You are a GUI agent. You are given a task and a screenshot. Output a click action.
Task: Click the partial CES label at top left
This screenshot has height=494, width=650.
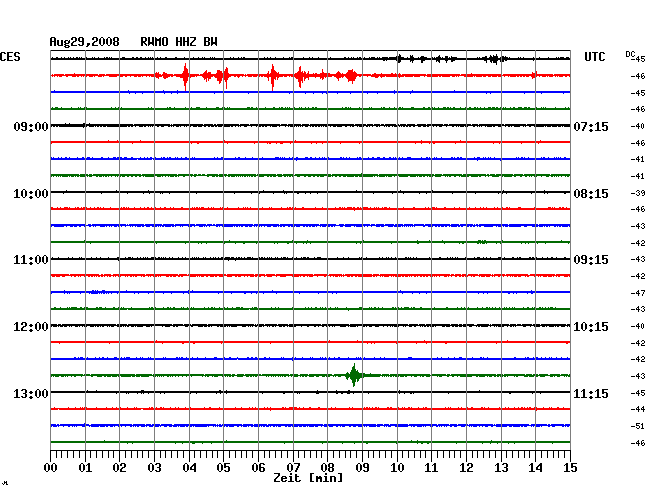(10, 57)
